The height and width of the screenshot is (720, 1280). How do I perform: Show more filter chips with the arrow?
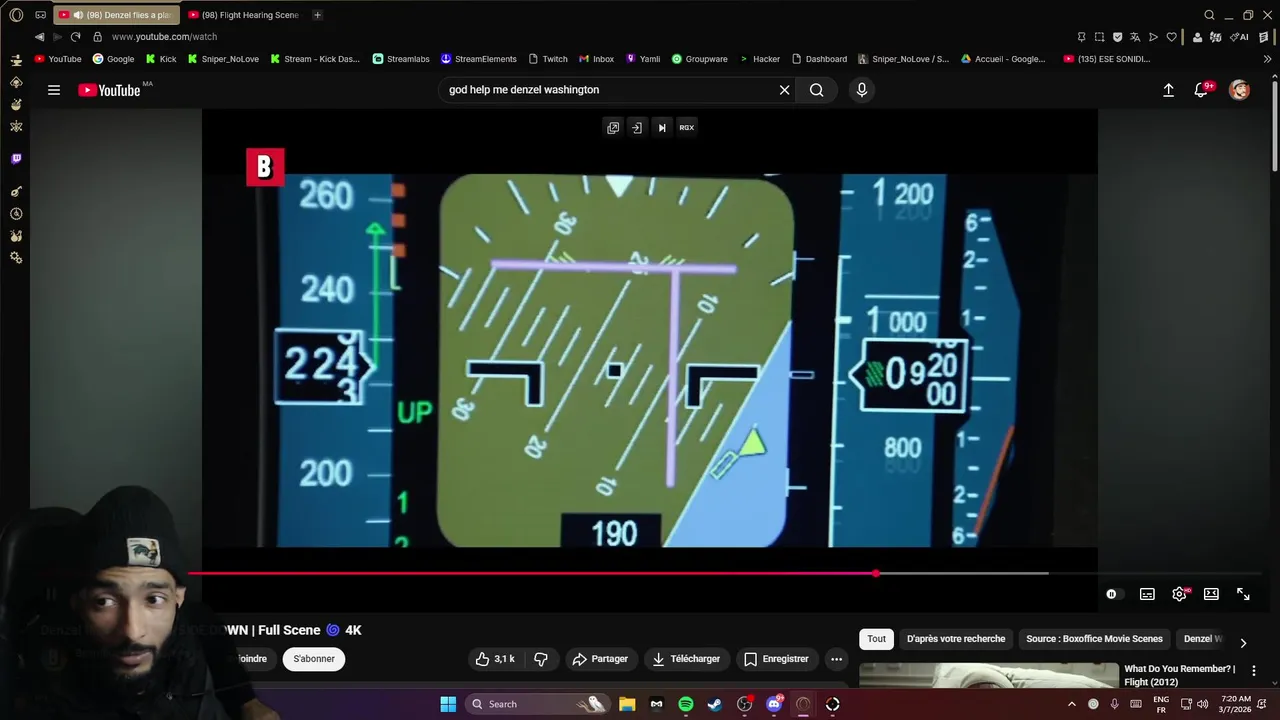(x=1243, y=643)
